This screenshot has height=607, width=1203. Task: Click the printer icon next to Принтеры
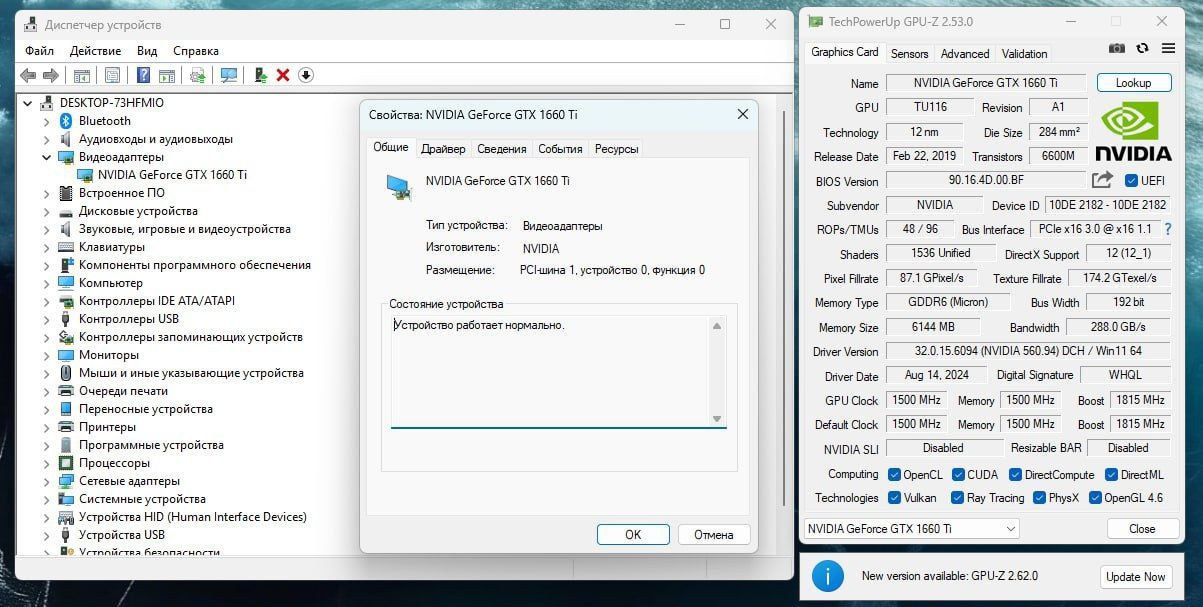pyautogui.click(x=66, y=427)
